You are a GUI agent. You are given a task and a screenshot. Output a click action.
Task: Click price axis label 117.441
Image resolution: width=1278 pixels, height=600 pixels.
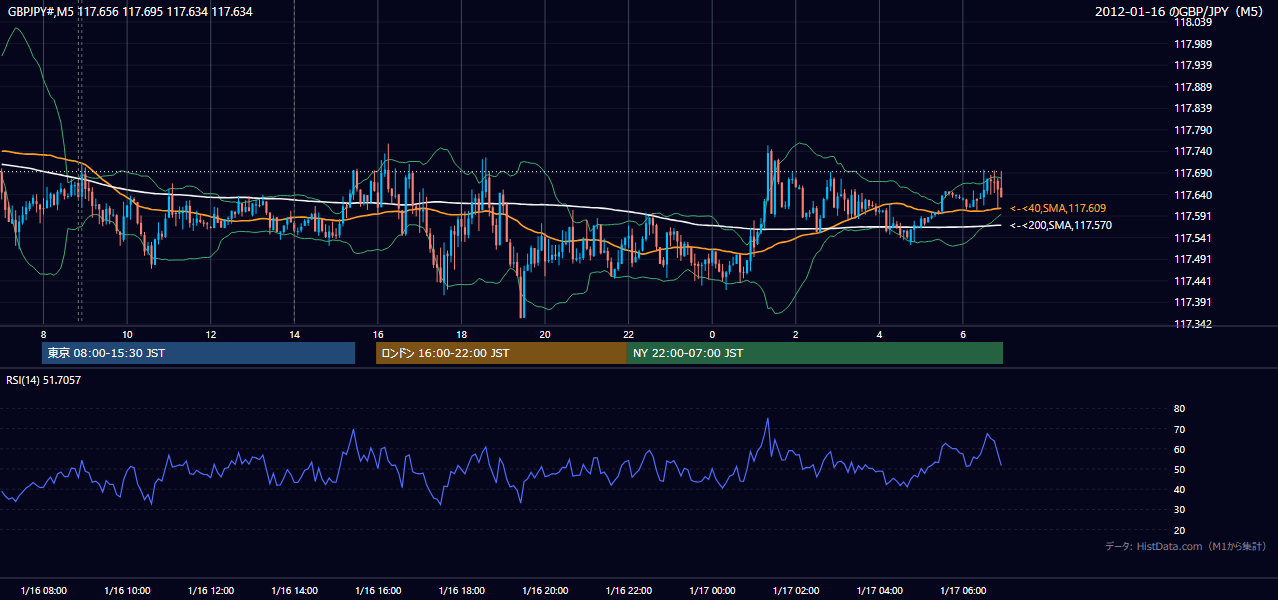(x=1192, y=281)
